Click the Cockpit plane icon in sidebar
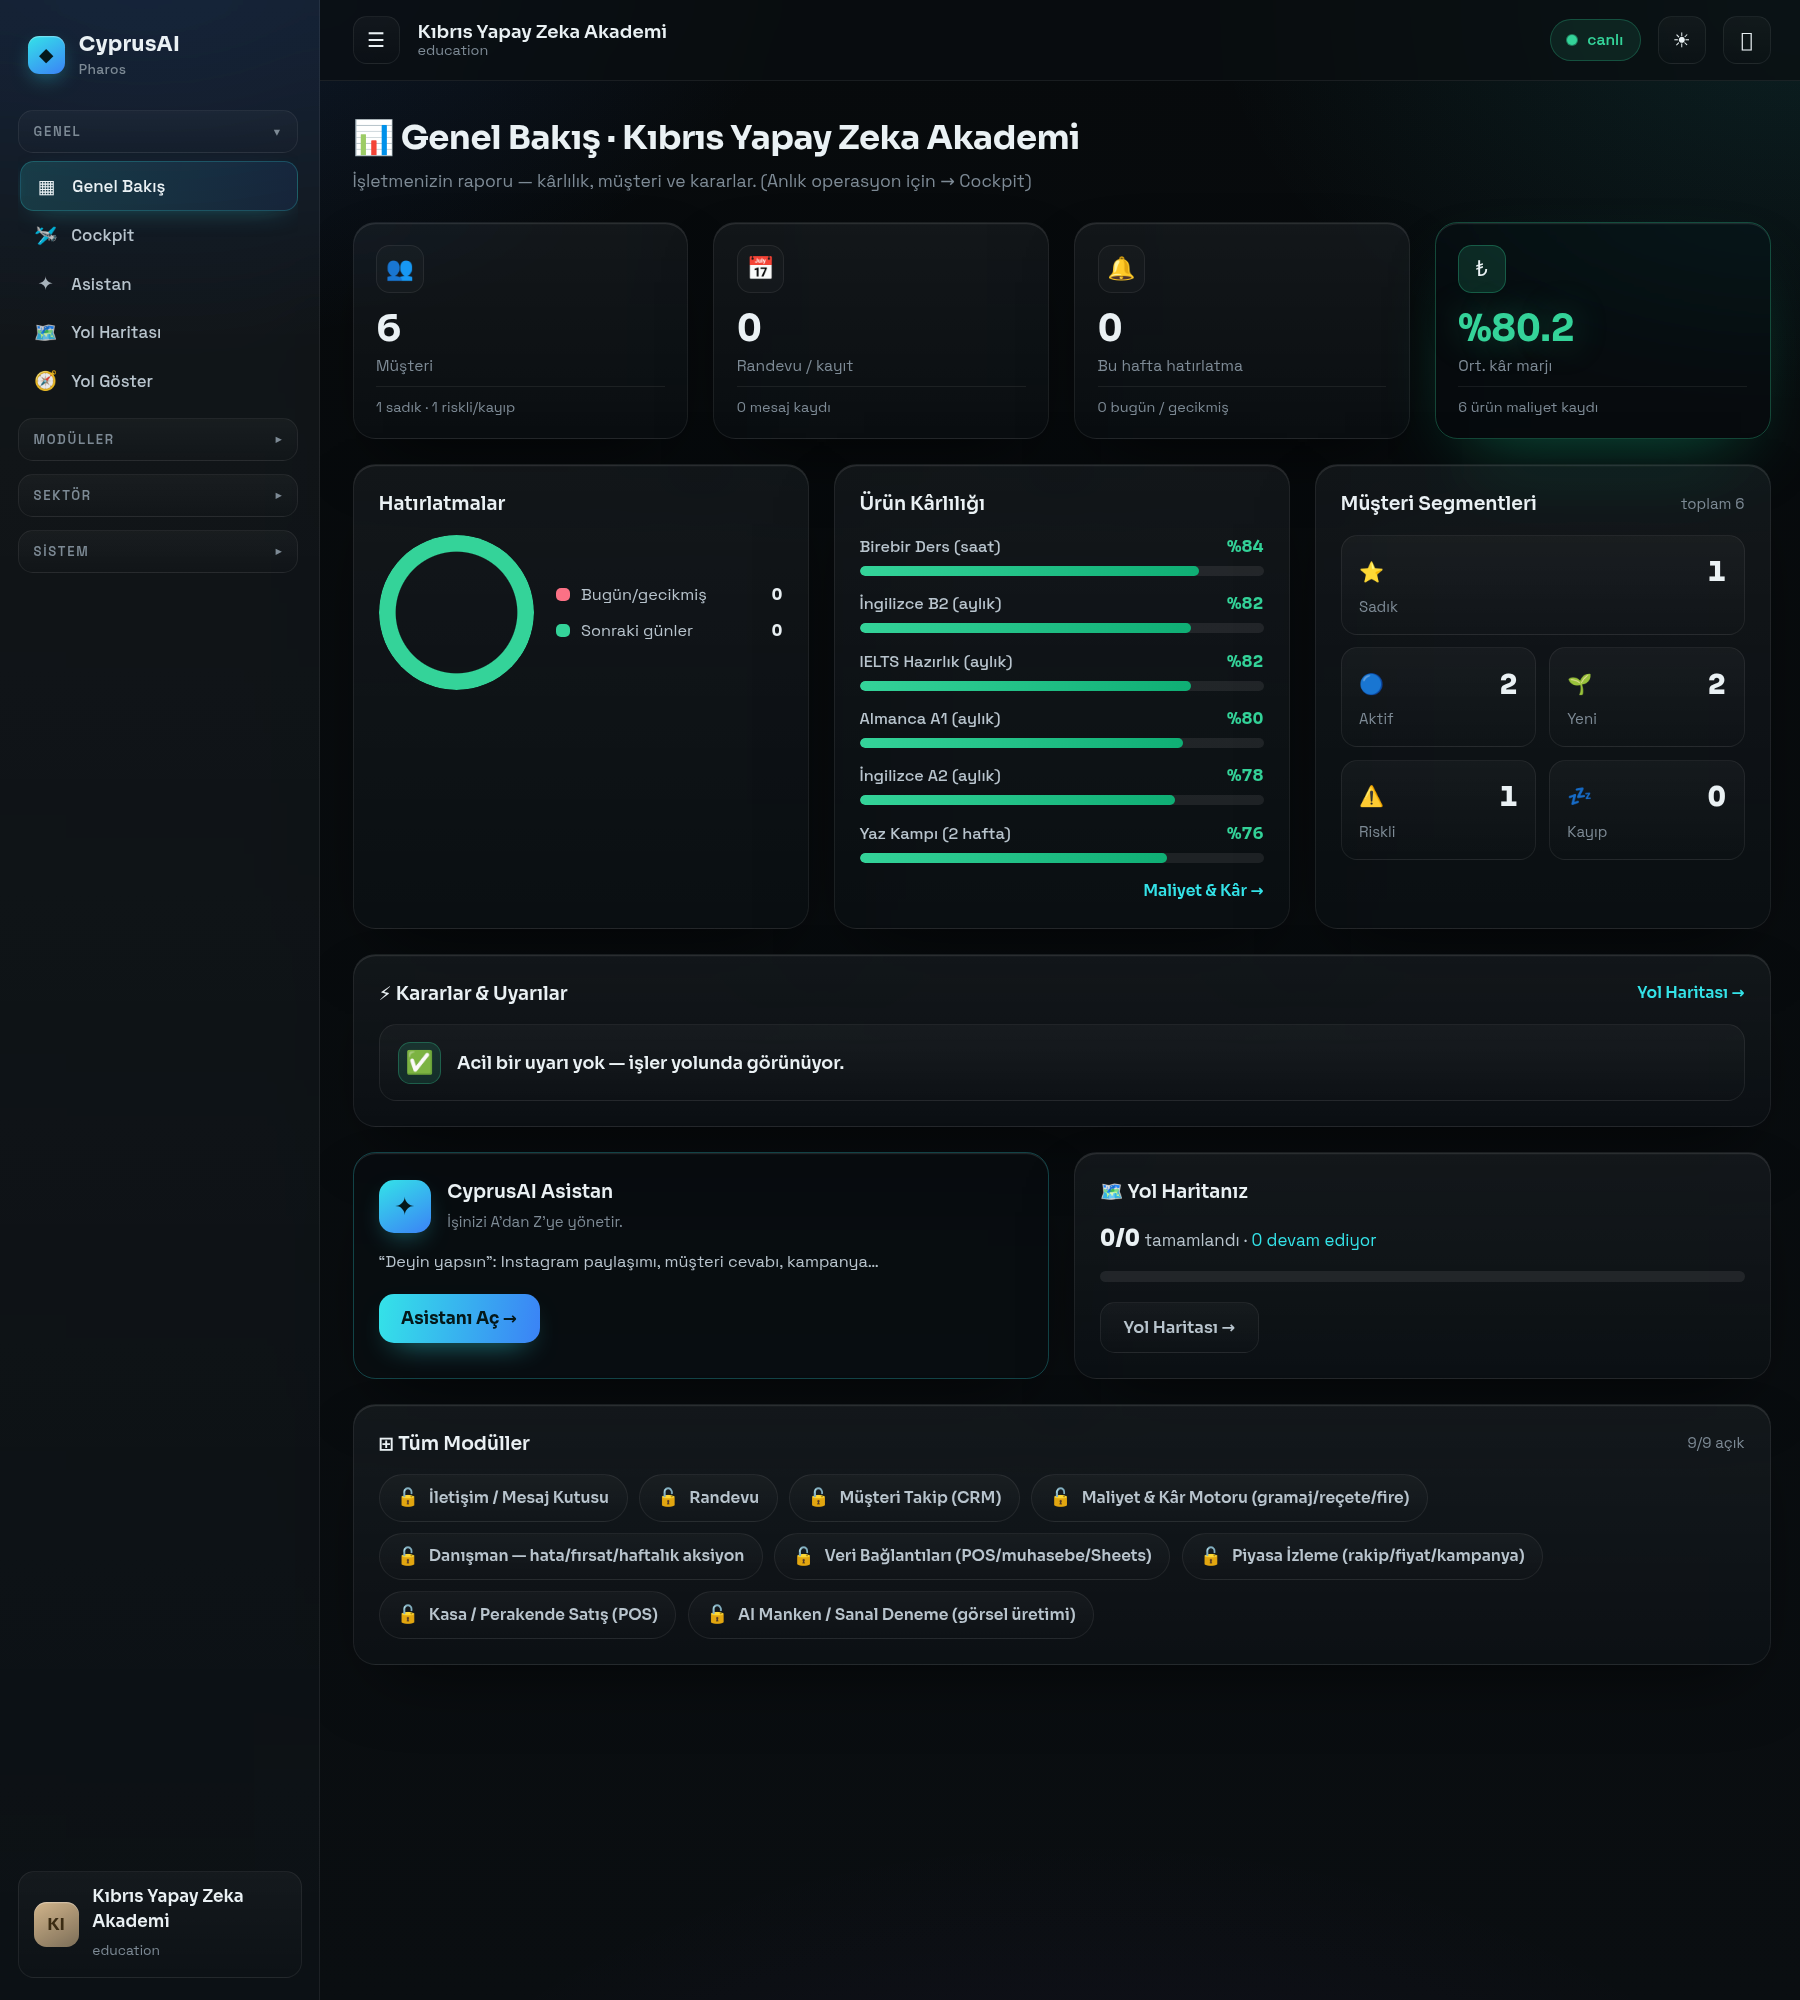The height and width of the screenshot is (2000, 1800). tap(46, 235)
